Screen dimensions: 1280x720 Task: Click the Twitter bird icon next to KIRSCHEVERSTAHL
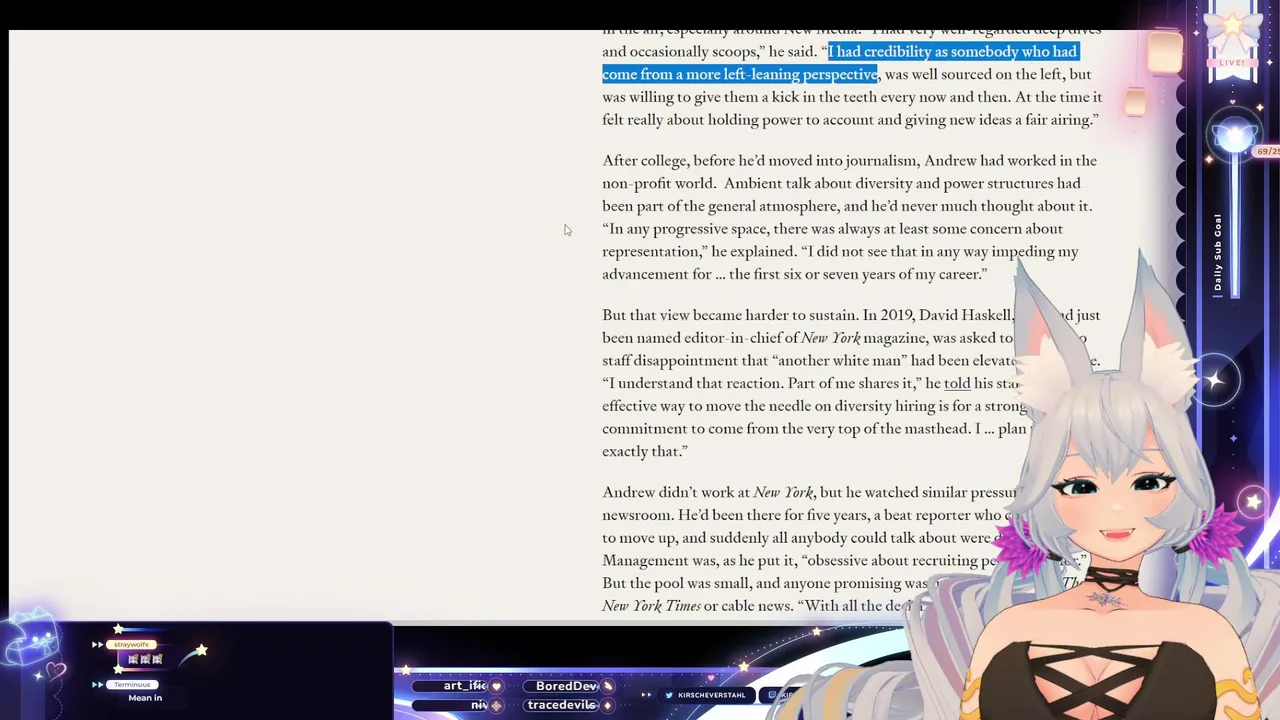click(668, 695)
